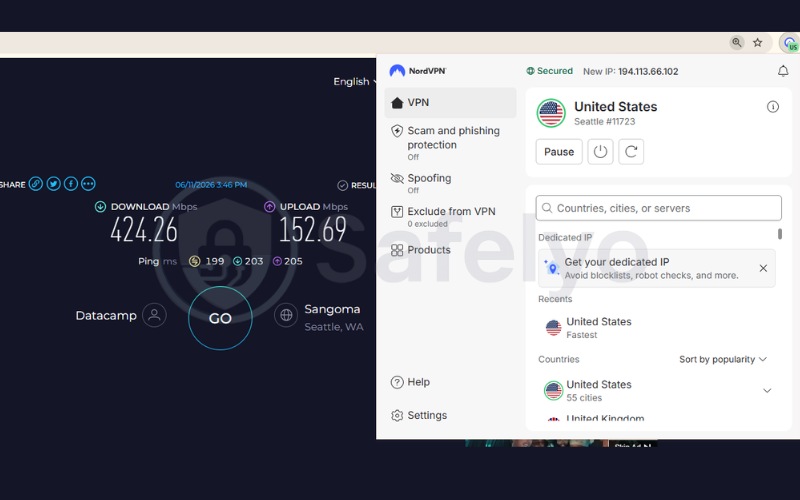Open the Sort by popularity dropdown
The height and width of the screenshot is (500, 800).
723,359
